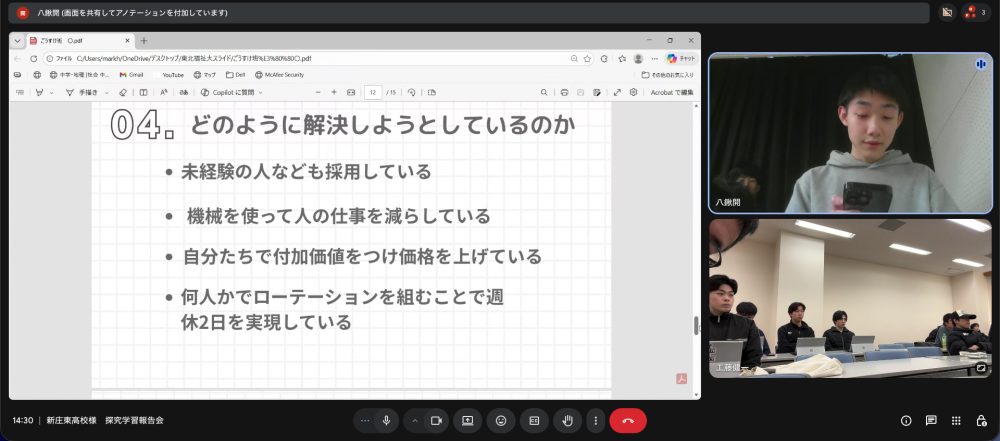
Task: Open the chat panel icon
Action: 931,421
